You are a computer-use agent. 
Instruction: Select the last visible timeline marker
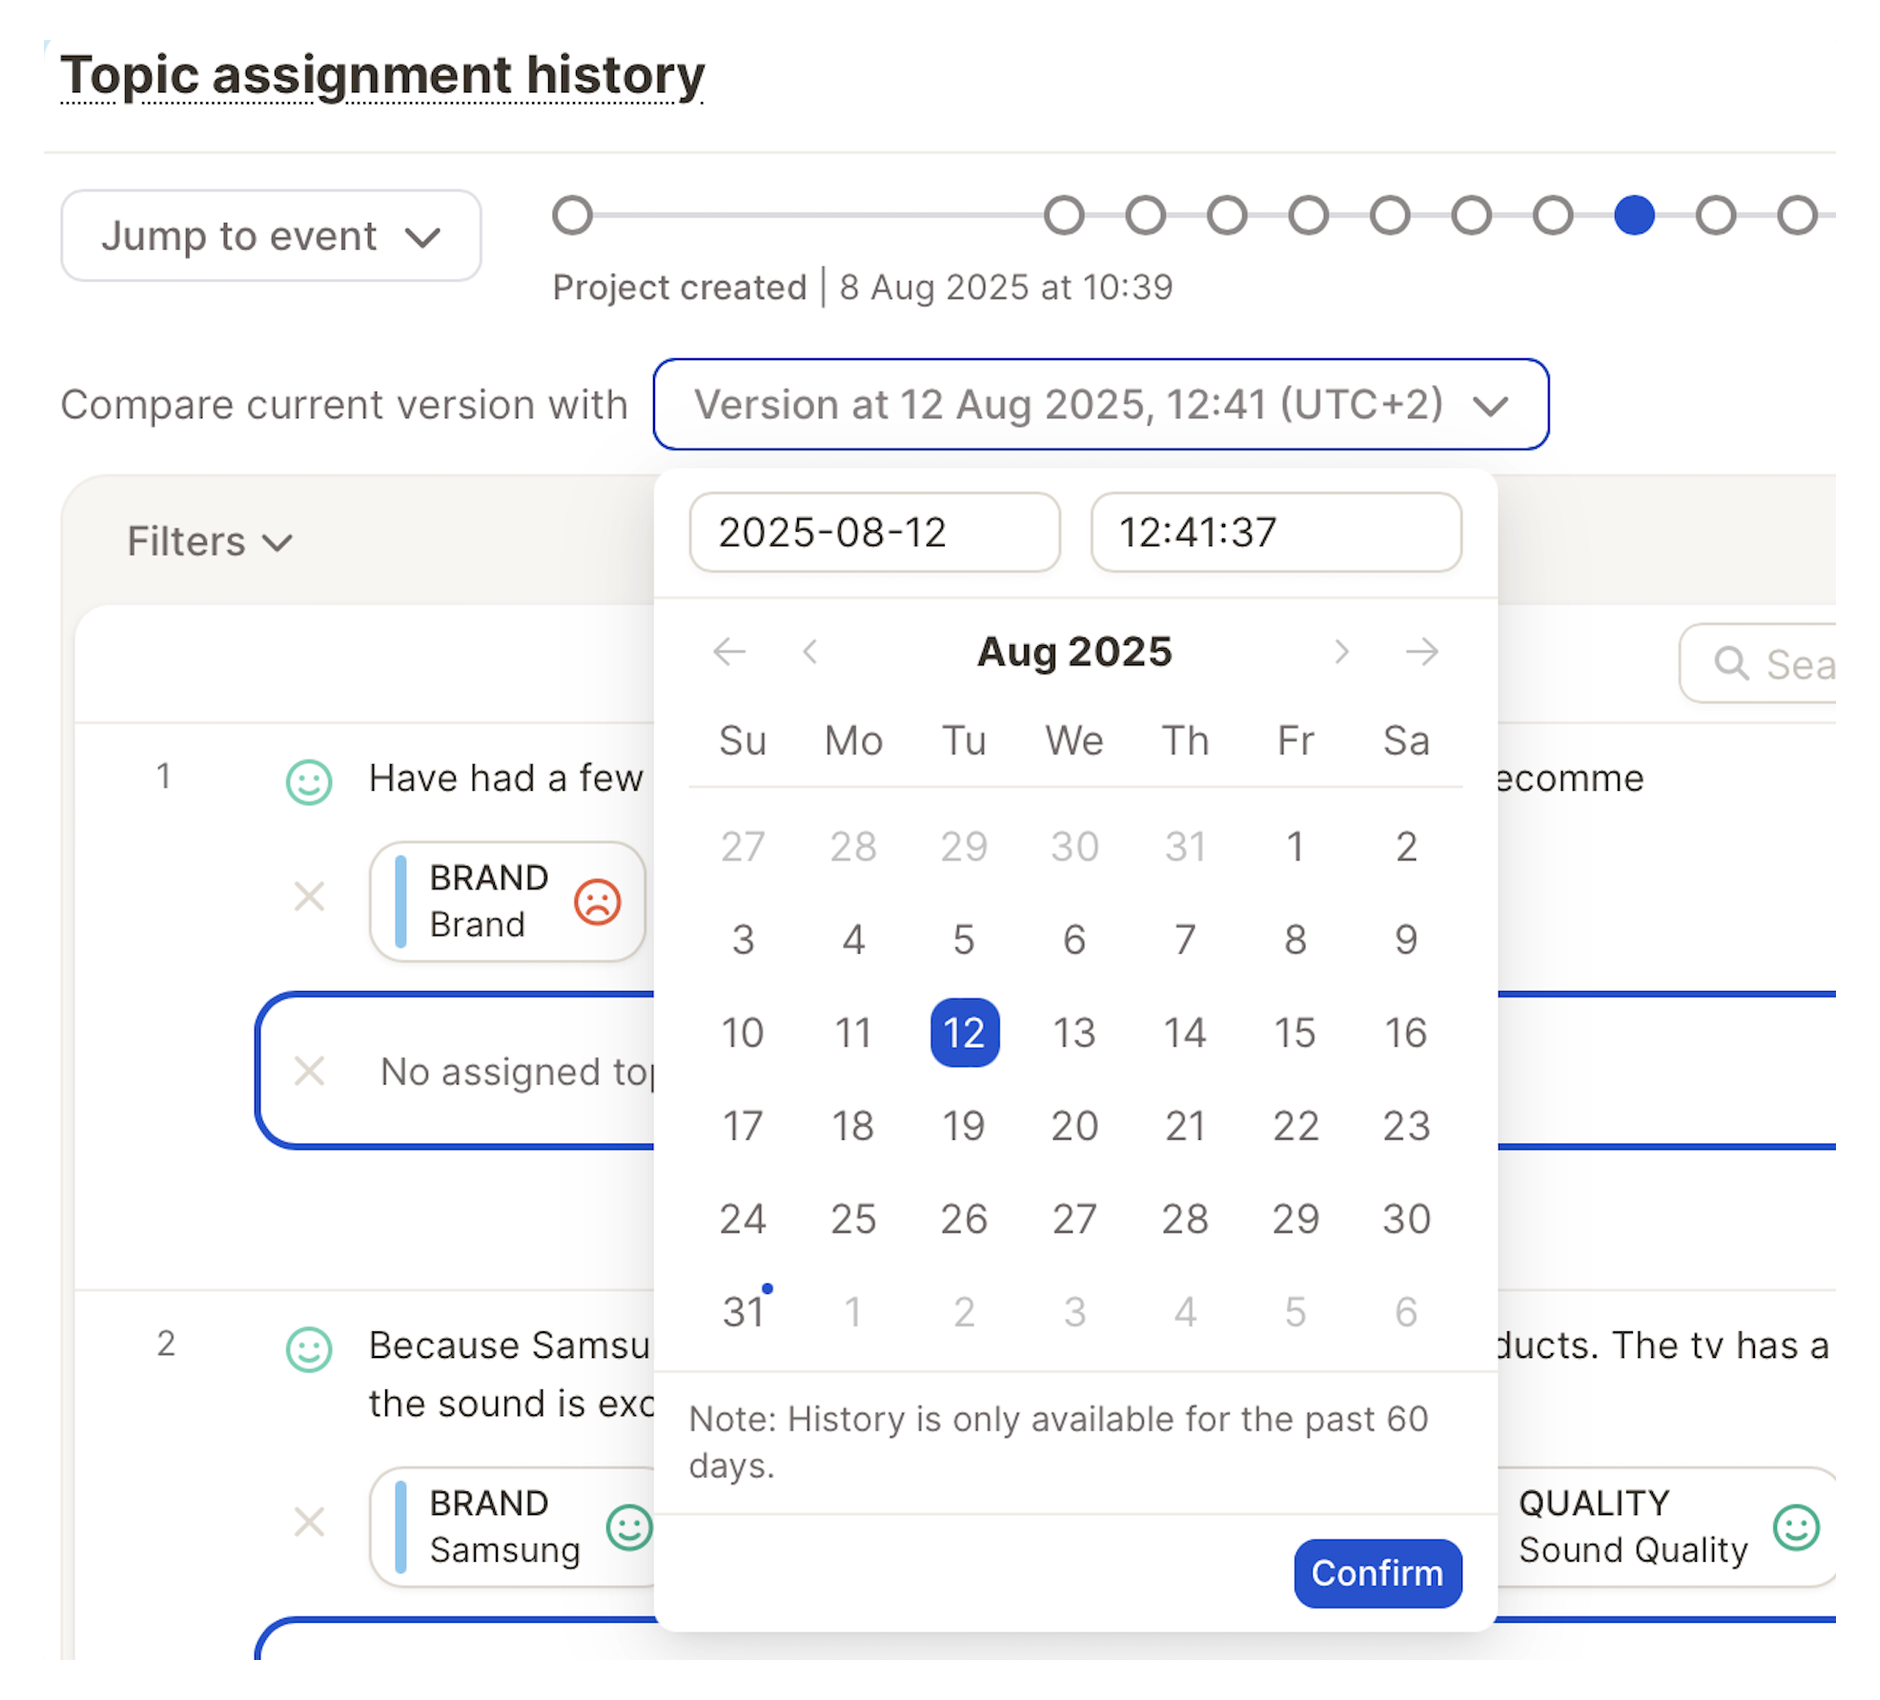pyautogui.click(x=1797, y=215)
